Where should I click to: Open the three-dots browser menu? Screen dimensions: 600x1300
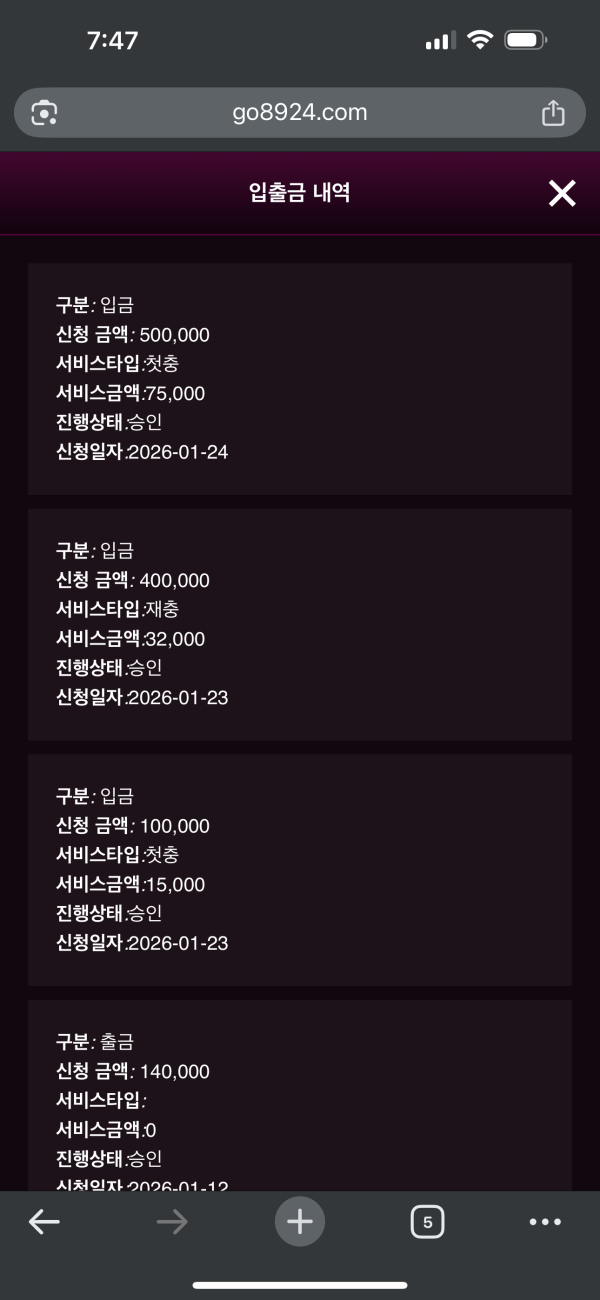545,1222
